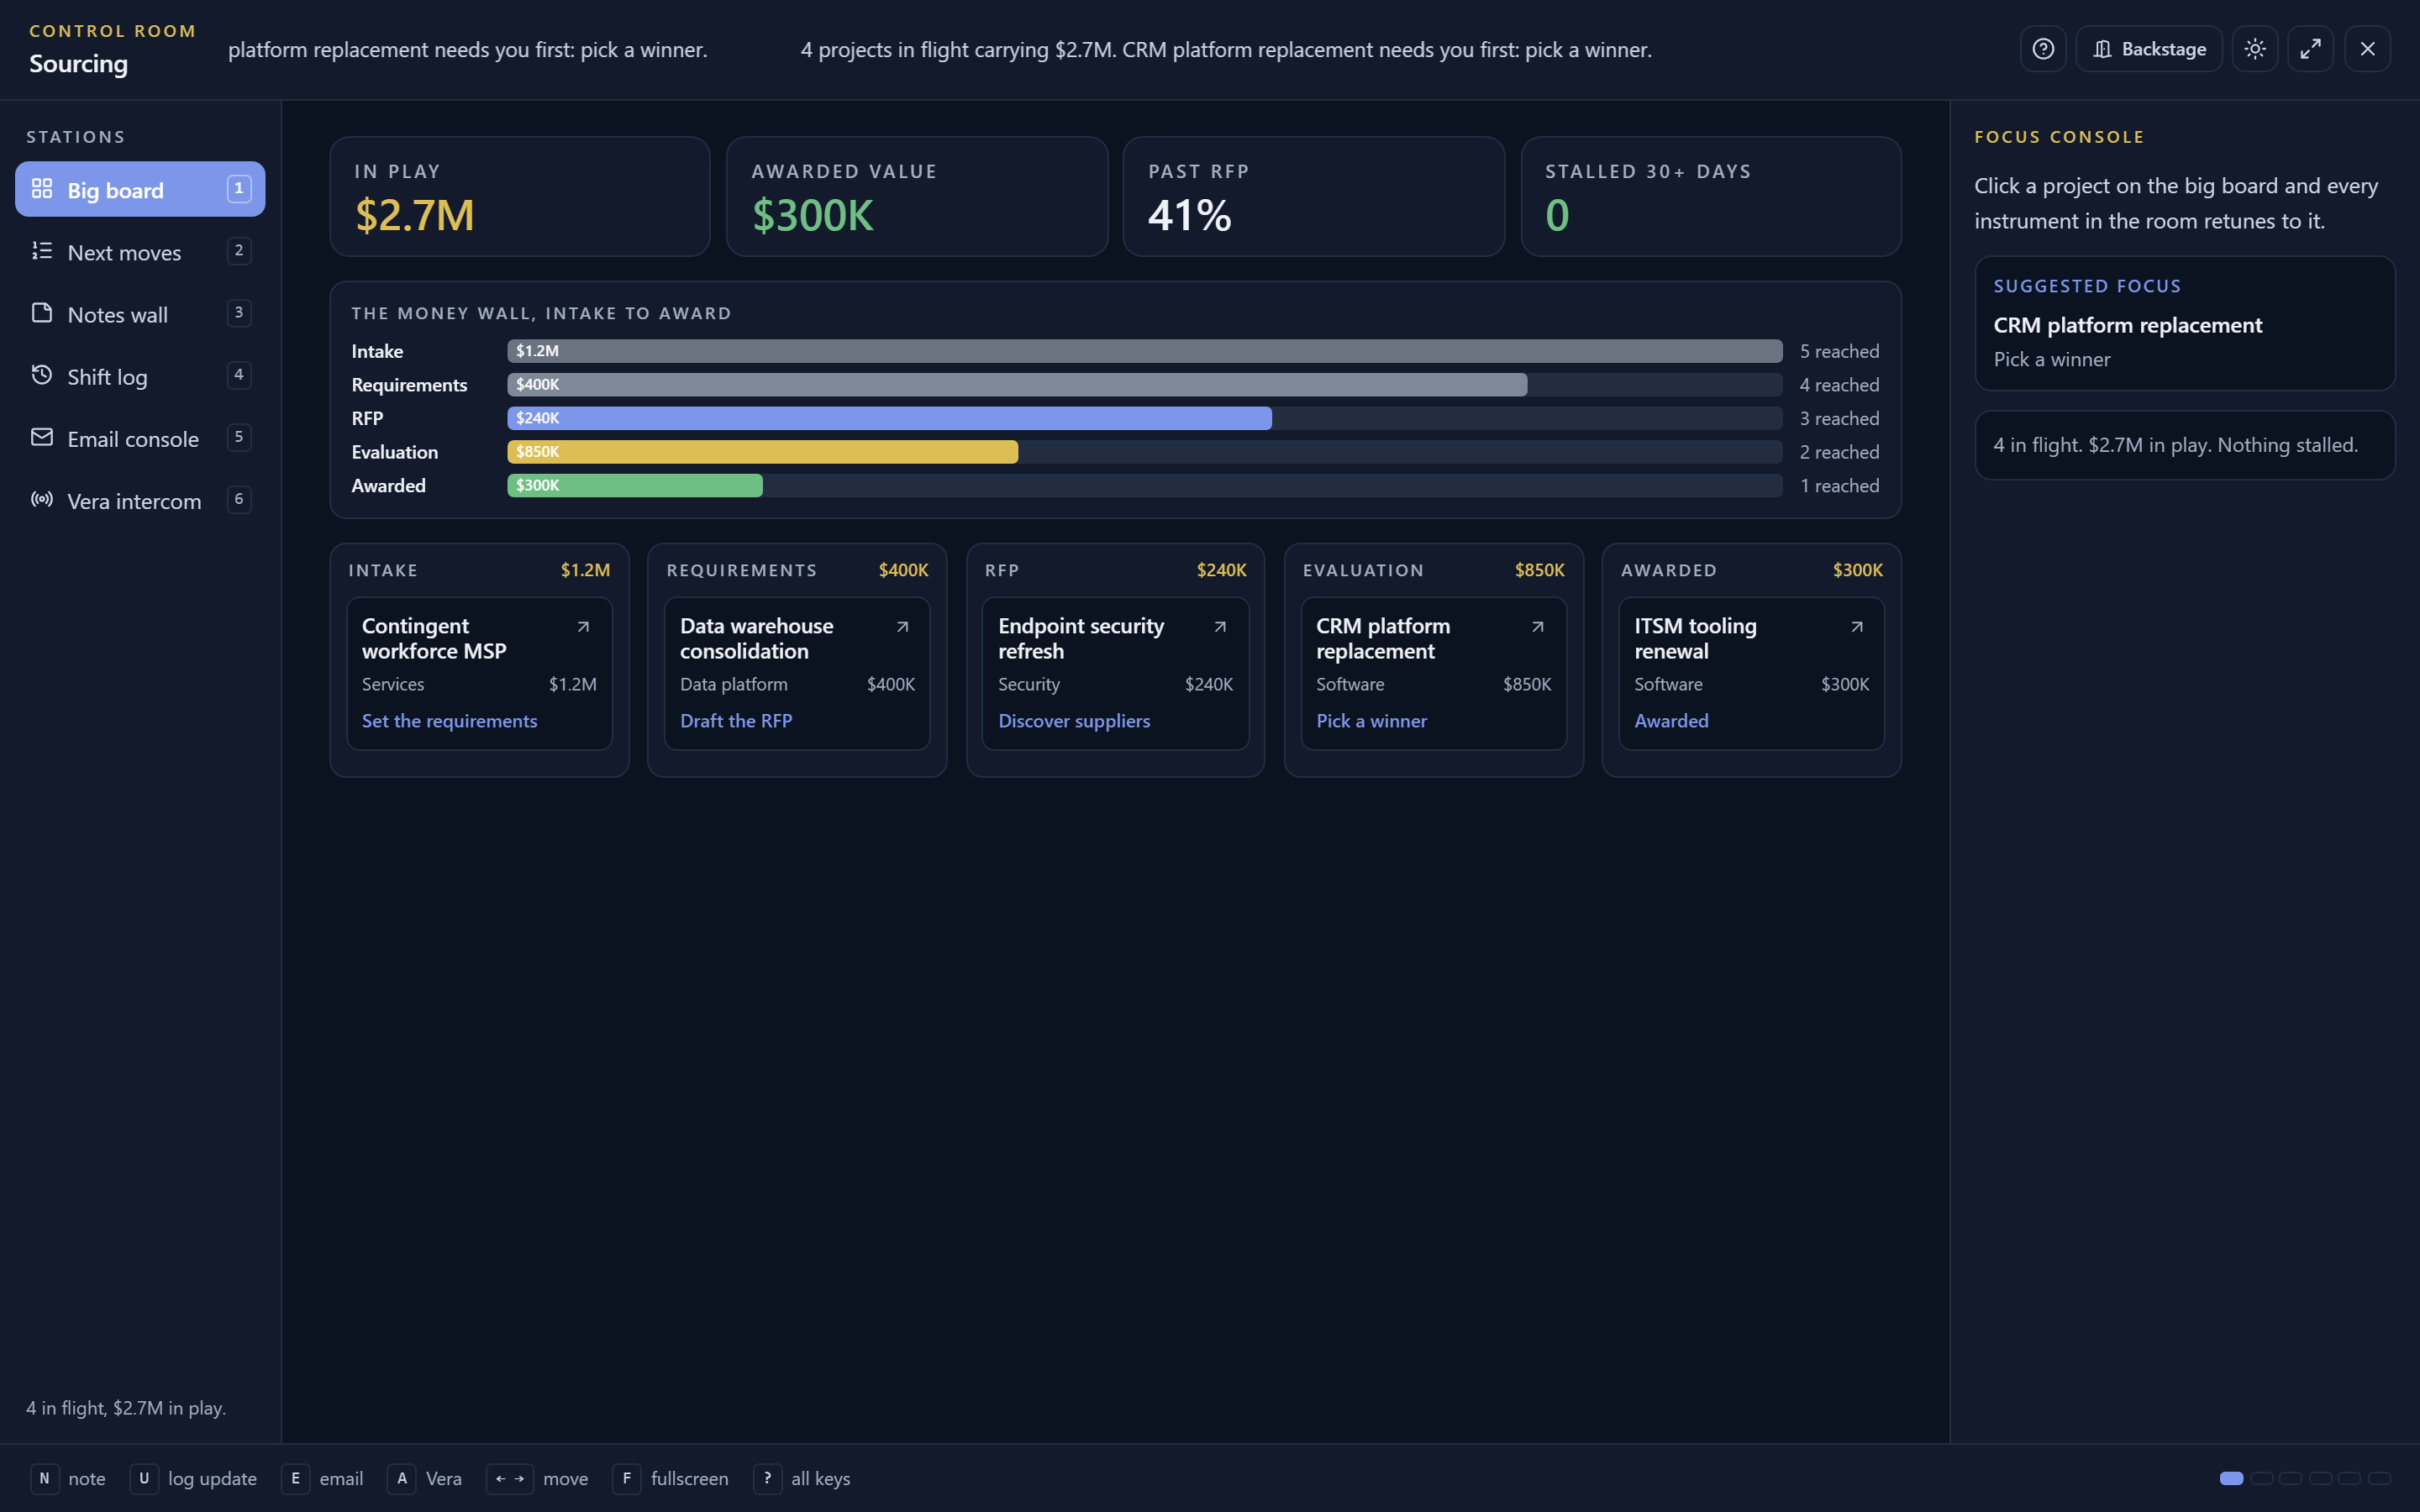This screenshot has height=1512, width=2420.
Task: Click the arrow keys move shortcut
Action: coord(510,1478)
